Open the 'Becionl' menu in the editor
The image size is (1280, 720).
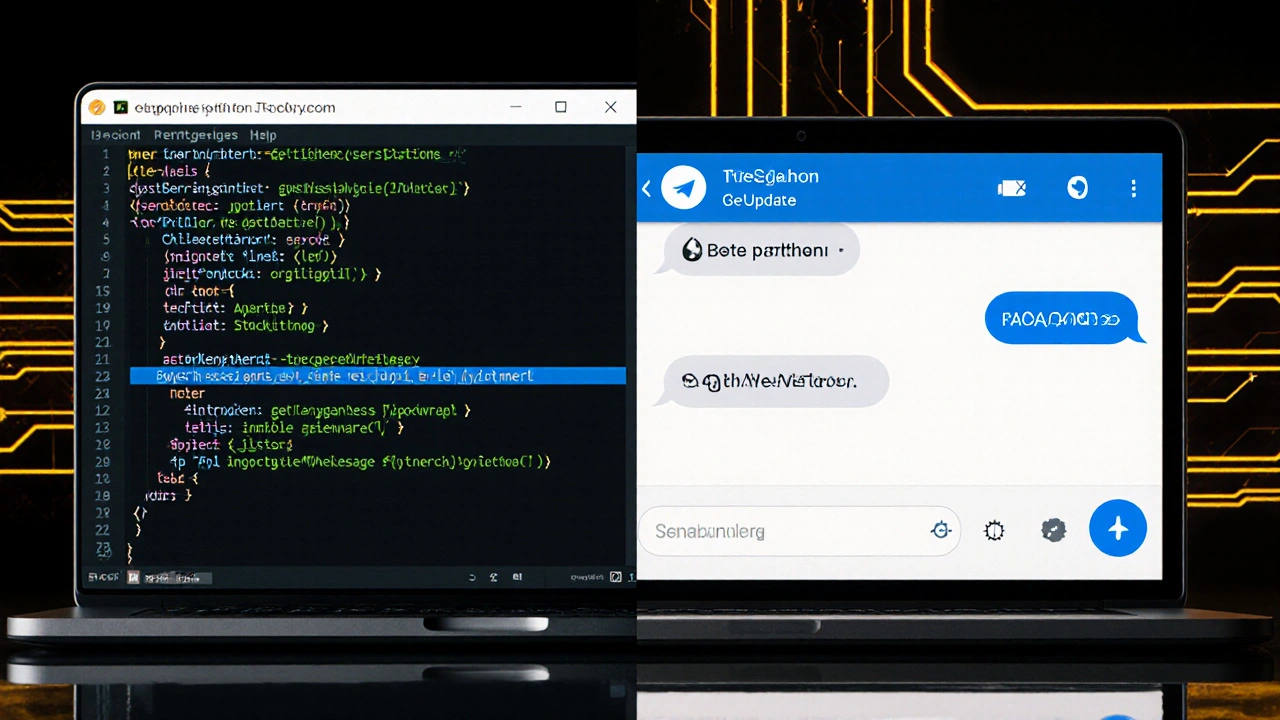(x=115, y=135)
